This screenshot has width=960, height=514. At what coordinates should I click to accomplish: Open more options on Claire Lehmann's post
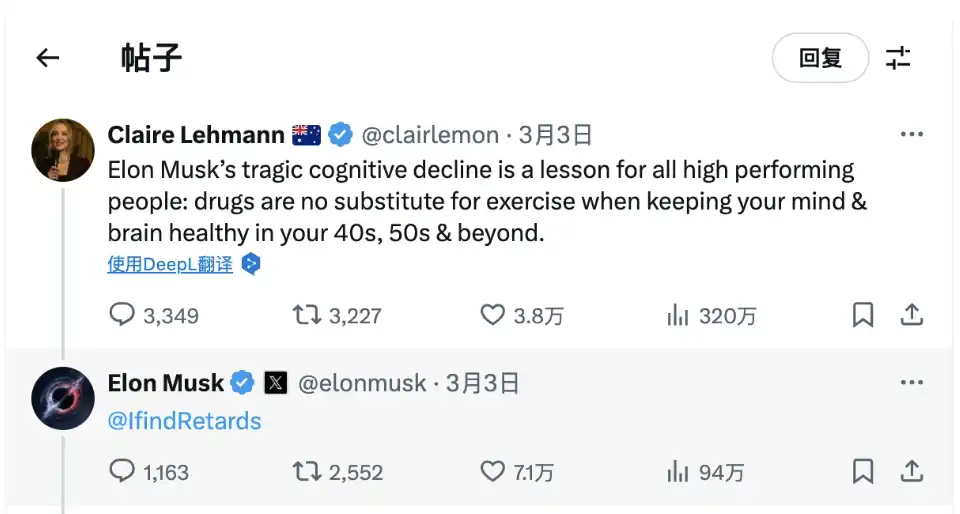911,134
